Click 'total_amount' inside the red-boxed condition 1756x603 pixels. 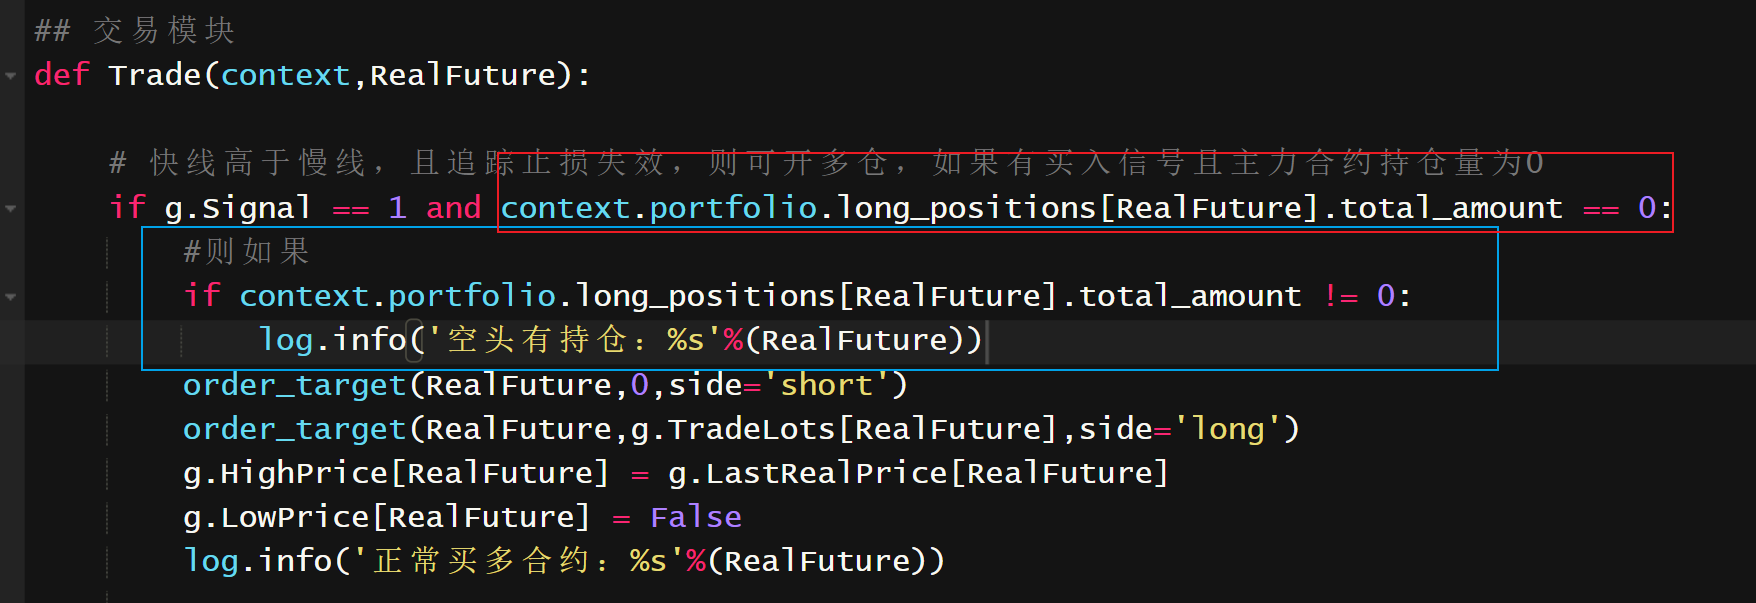pos(1450,208)
